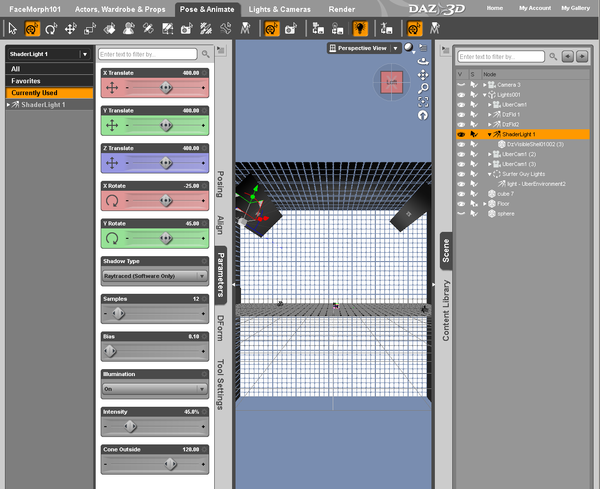The image size is (600, 489).
Task: Click the Scene pane back arrow button
Action: pos(568,57)
